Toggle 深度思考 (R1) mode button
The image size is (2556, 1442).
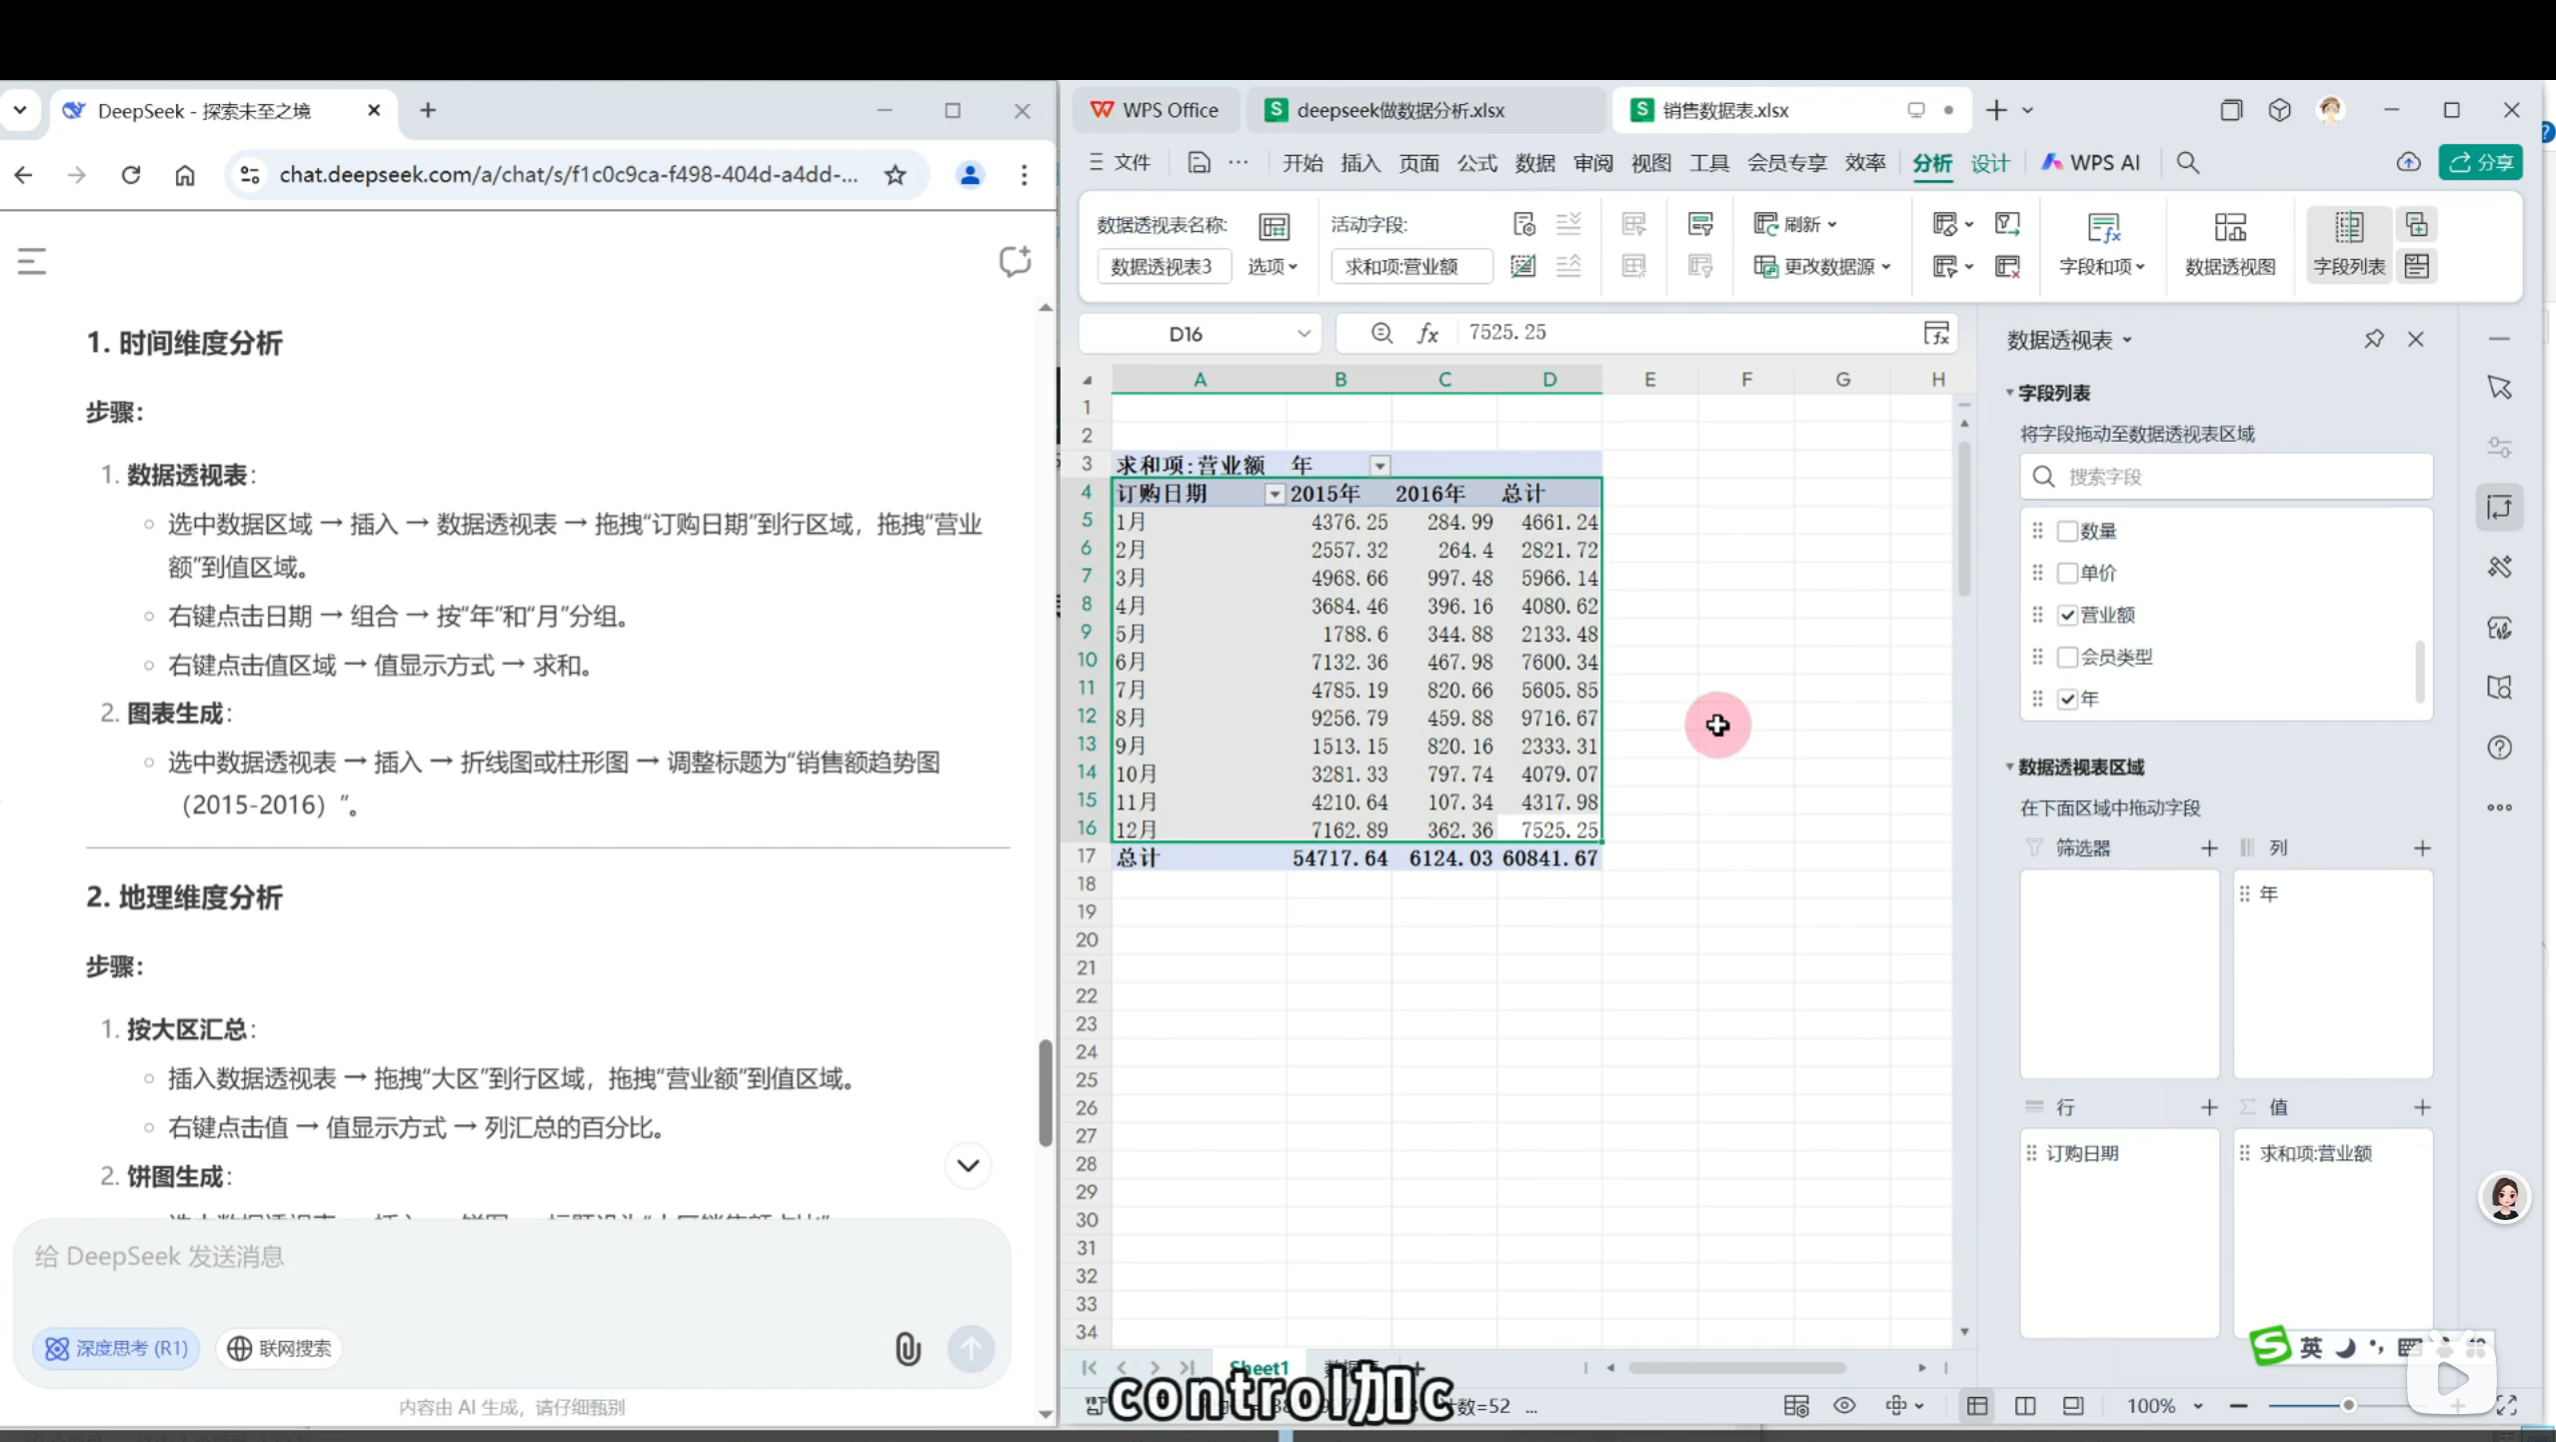(x=117, y=1348)
